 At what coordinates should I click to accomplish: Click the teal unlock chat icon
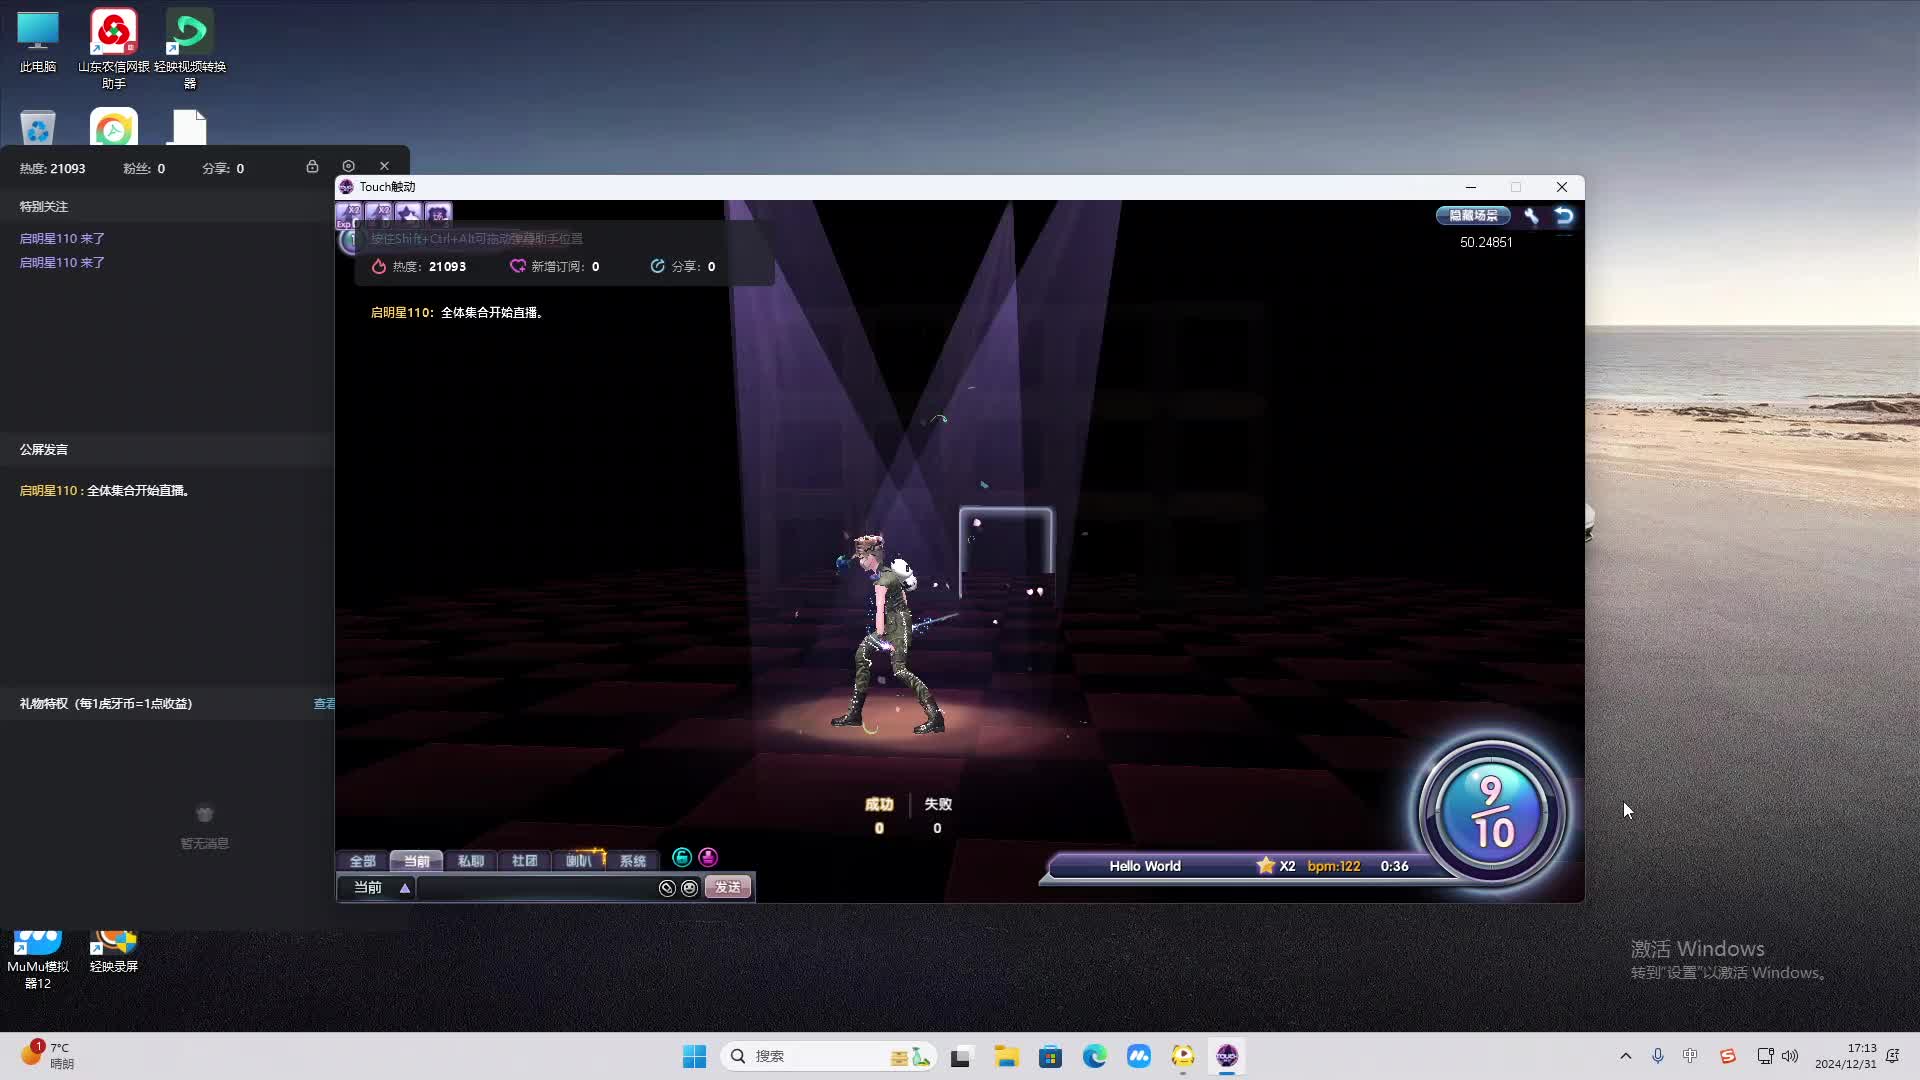[x=682, y=858]
